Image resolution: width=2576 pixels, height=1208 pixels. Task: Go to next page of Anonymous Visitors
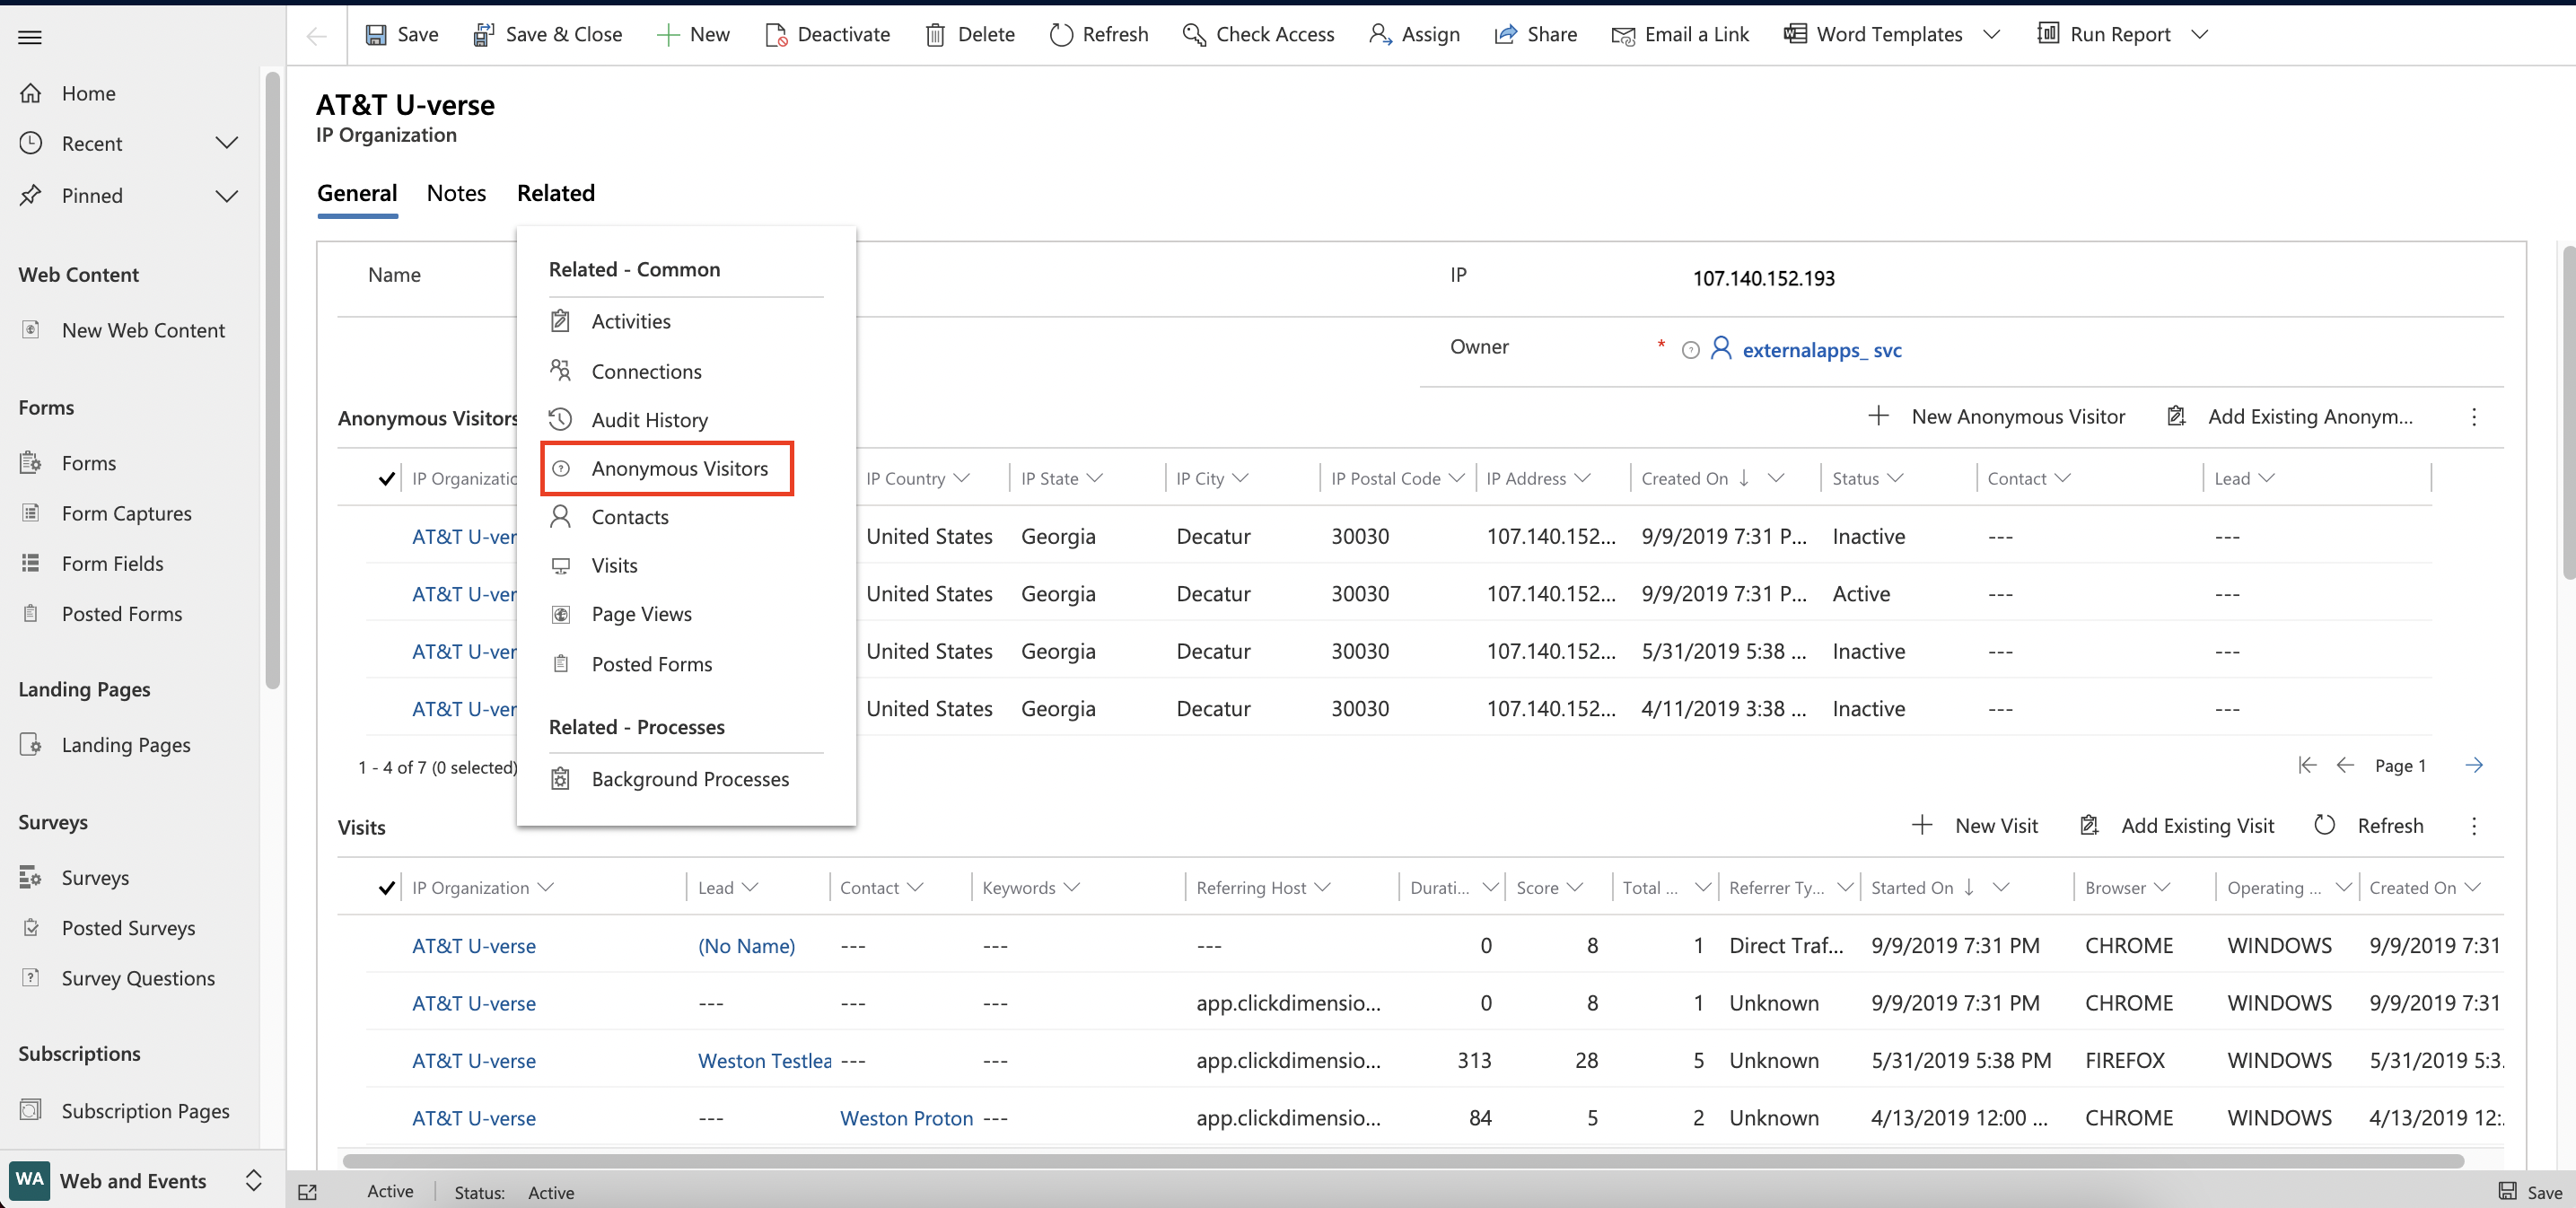(2474, 765)
